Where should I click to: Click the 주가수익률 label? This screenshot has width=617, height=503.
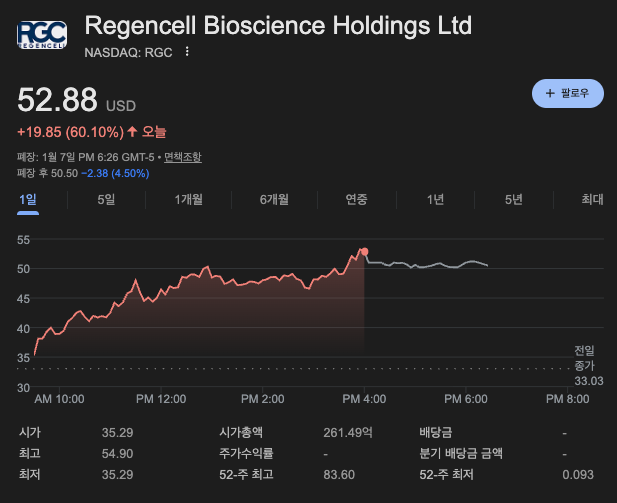(246, 453)
